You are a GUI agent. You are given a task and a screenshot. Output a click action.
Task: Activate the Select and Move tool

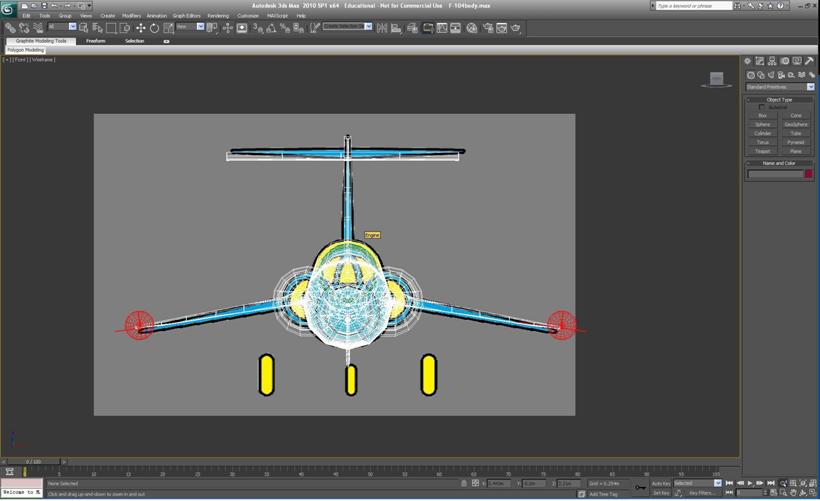pos(141,28)
